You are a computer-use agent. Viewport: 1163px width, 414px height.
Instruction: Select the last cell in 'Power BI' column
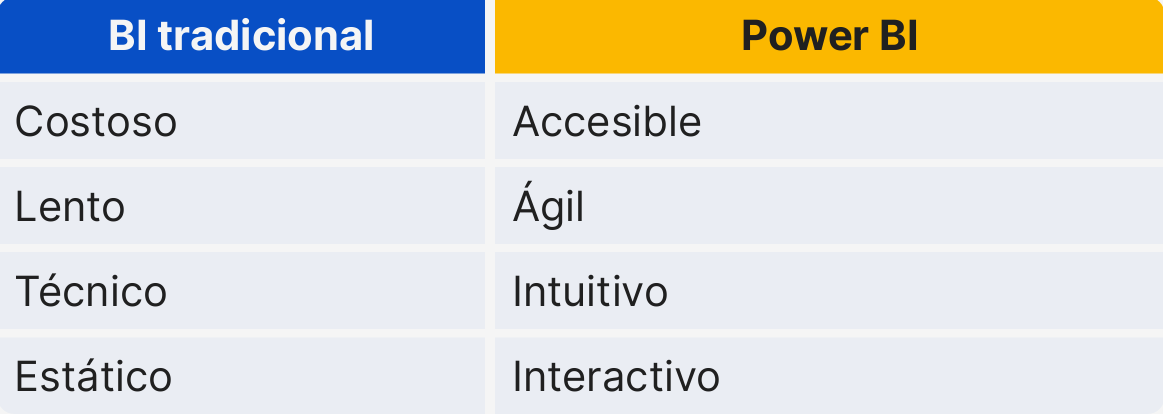tap(616, 377)
